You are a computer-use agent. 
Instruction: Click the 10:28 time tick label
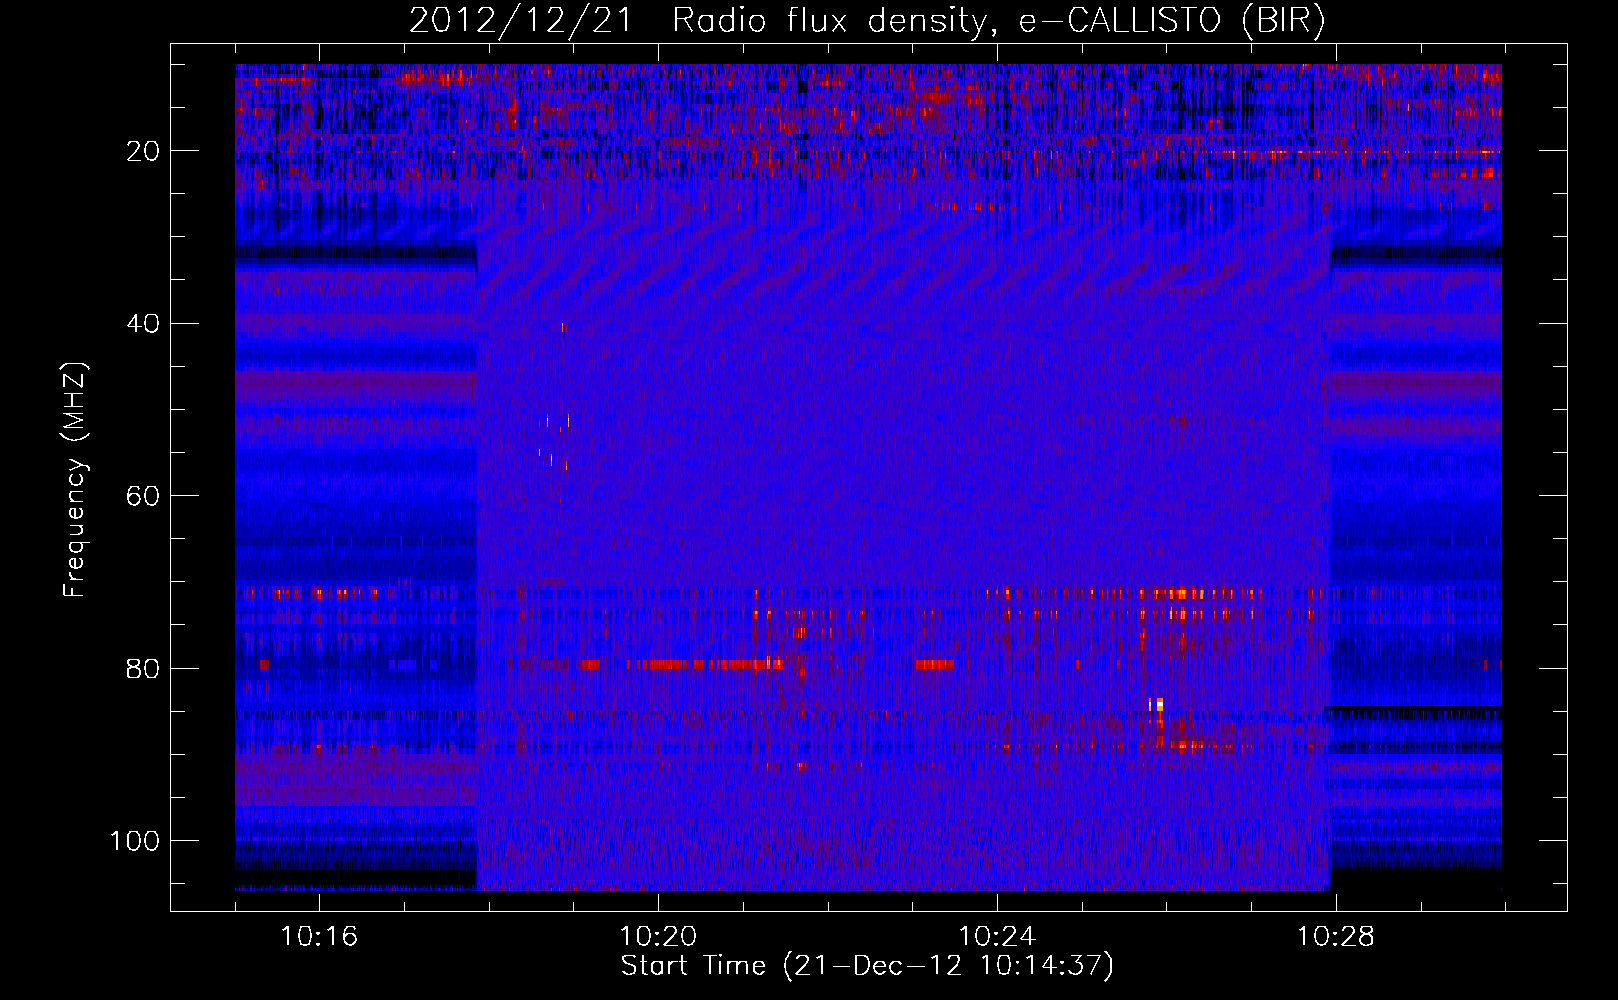(1336, 937)
